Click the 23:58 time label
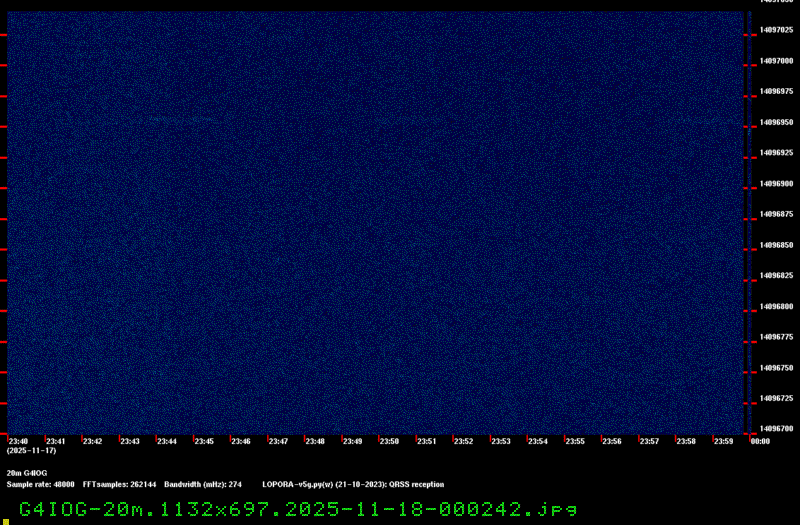The width and height of the screenshot is (800, 525). coord(686,441)
